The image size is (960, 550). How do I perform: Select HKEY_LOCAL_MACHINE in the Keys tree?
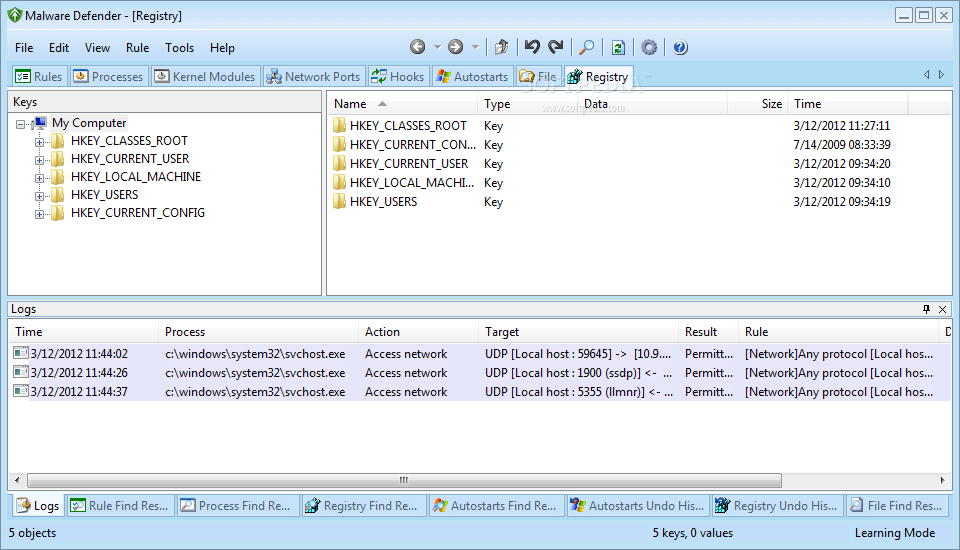pos(136,177)
